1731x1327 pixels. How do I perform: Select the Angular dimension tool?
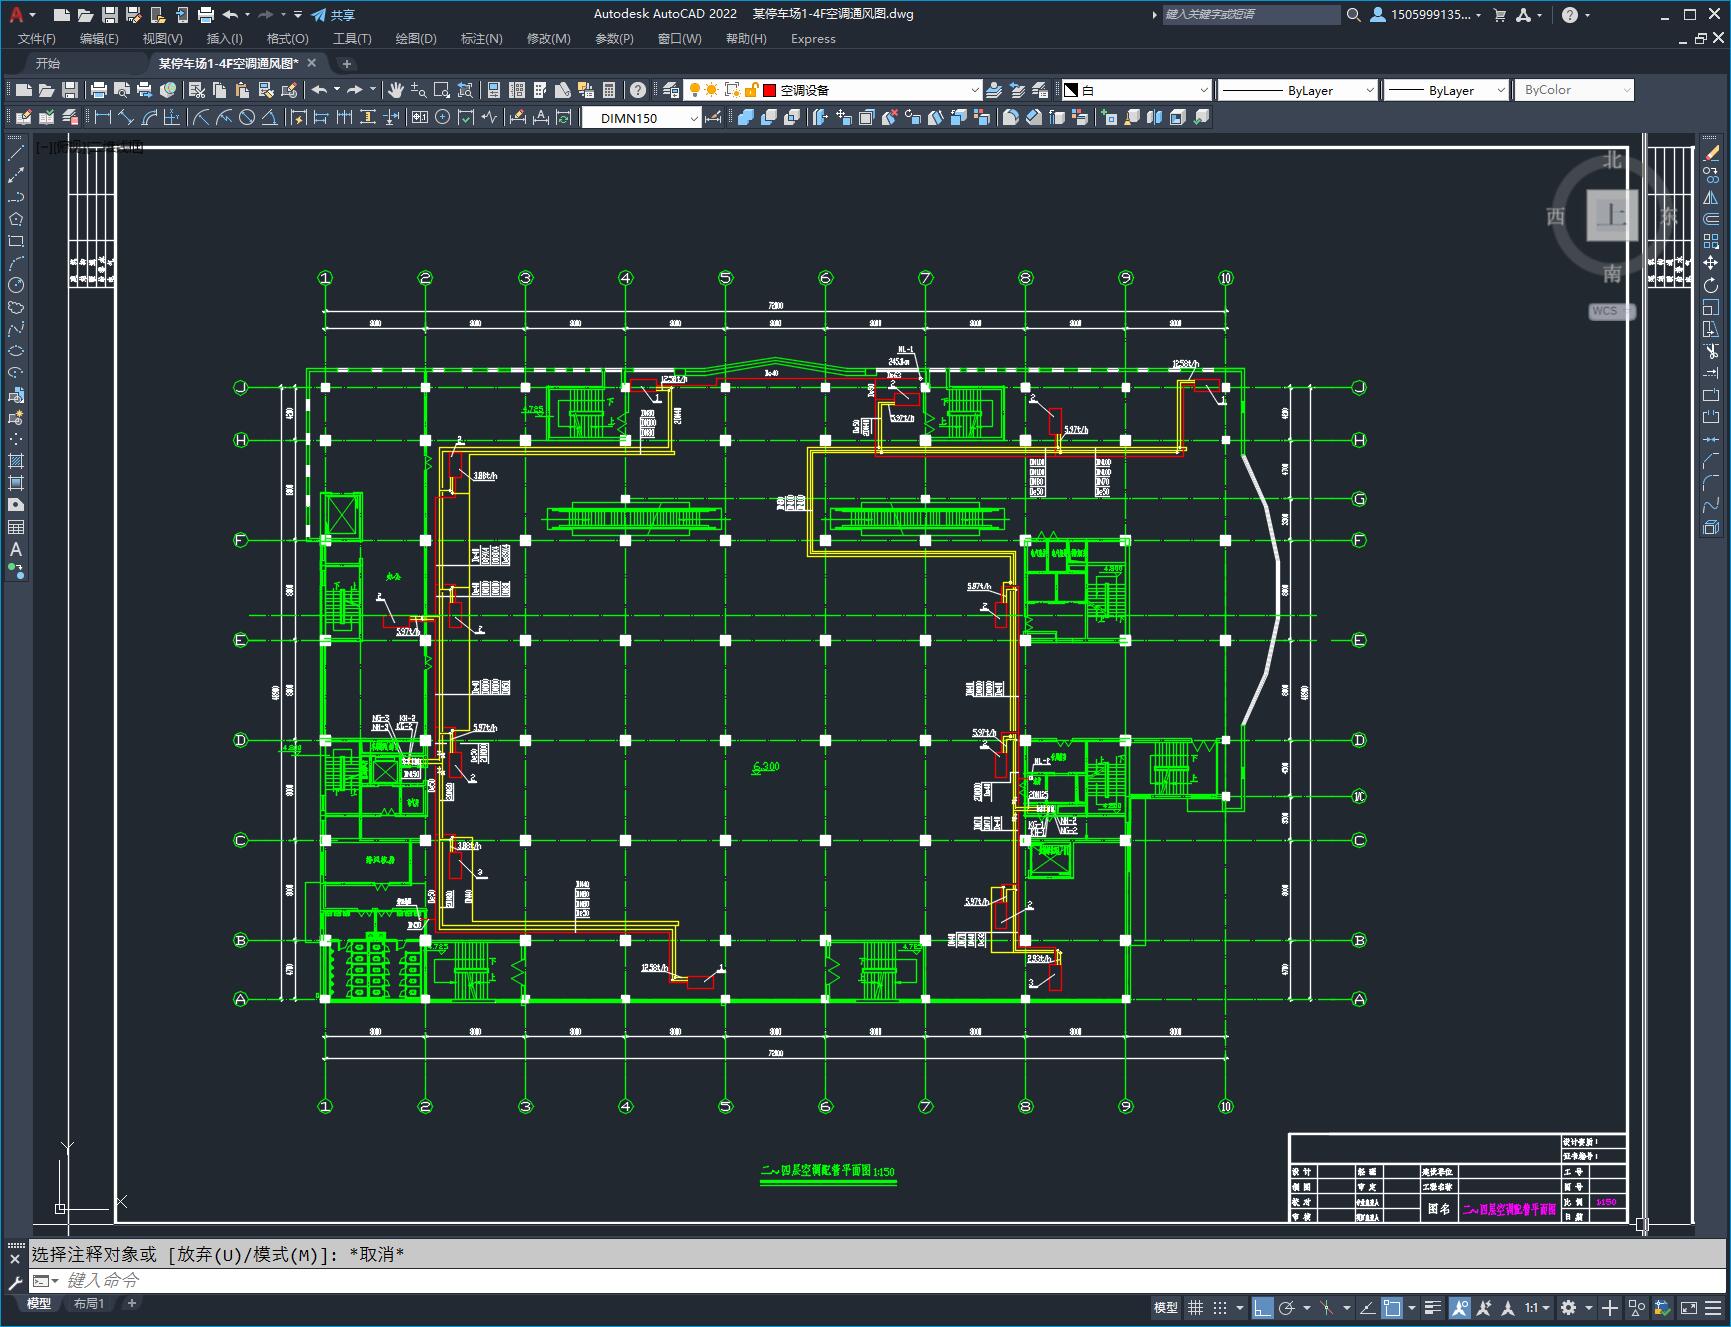pos(270,118)
